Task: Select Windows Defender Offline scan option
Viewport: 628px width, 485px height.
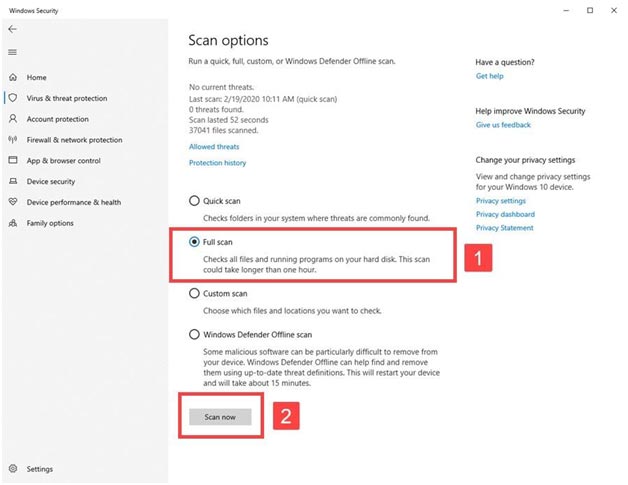Action: coord(194,334)
